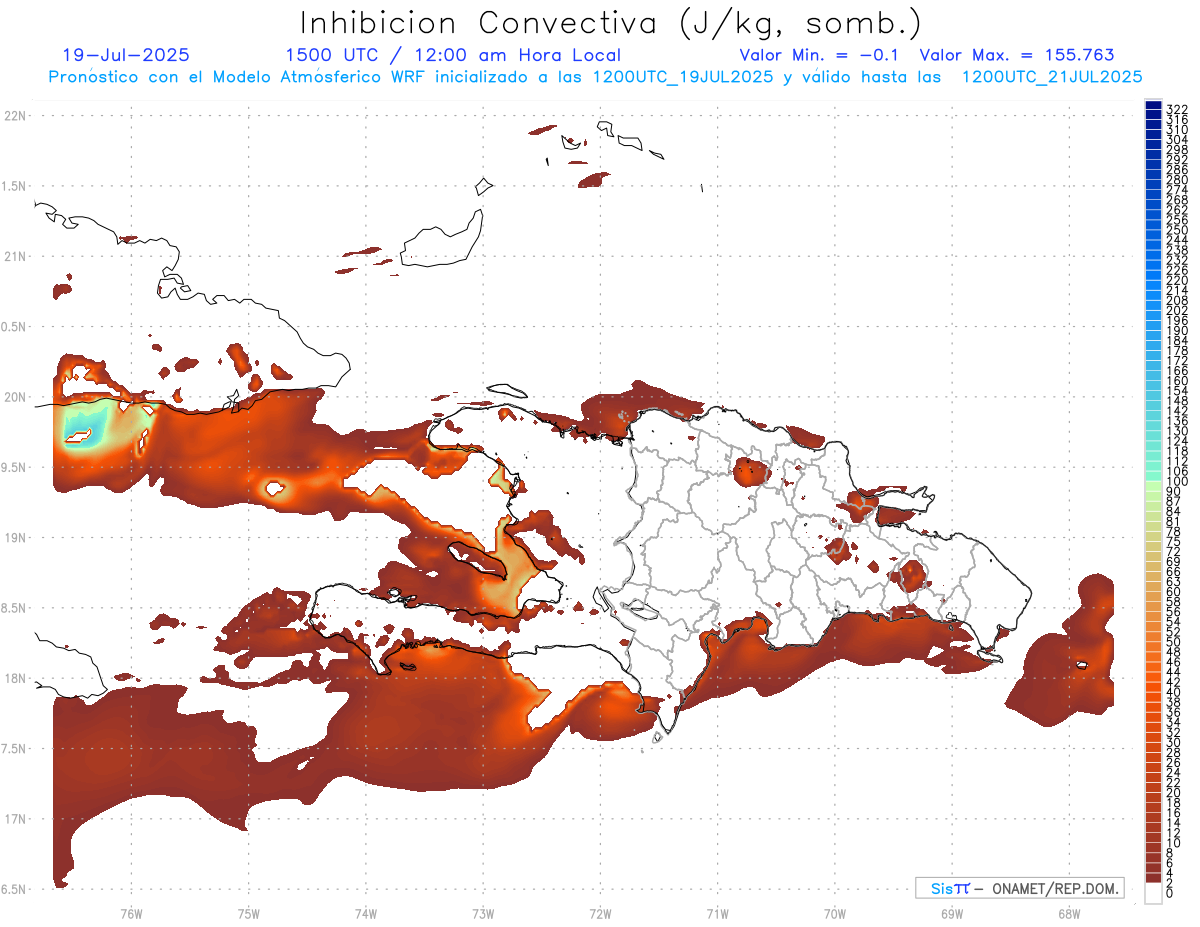Viewport: 1200px width, 927px height.
Task: Click the 76W longitude label
Action: 131,913
